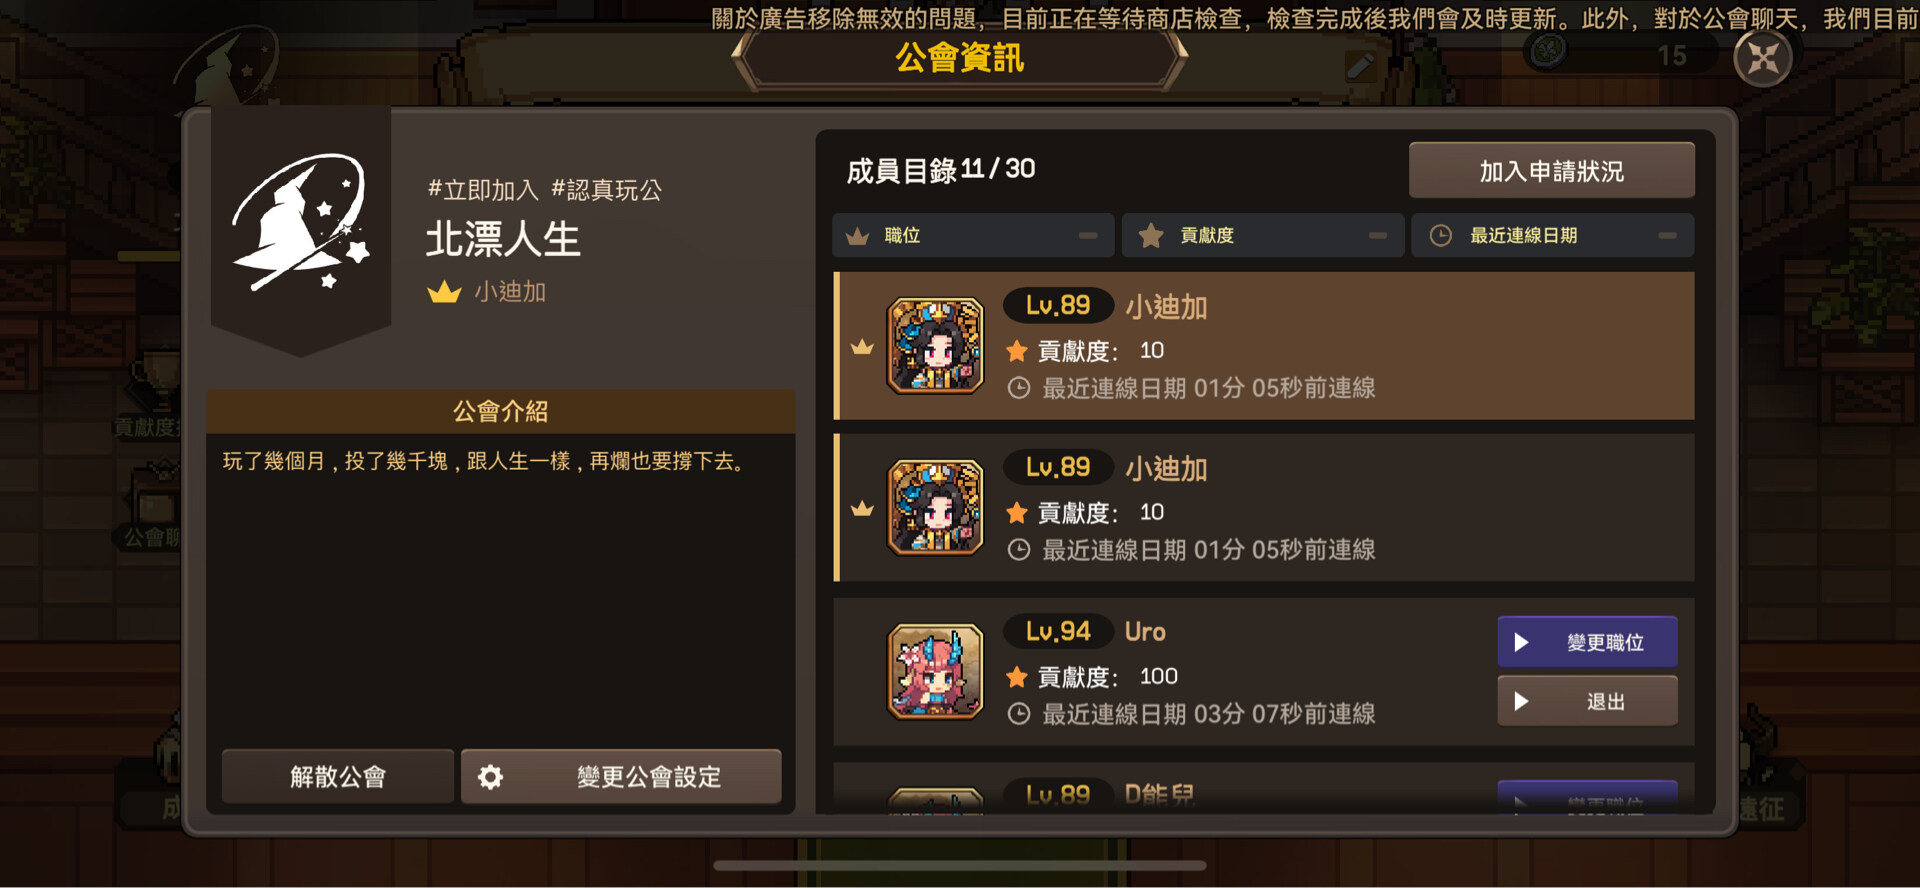This screenshot has height=888, width=1920.
Task: Sort members by 最近連線日期 column
Action: [x=1552, y=236]
